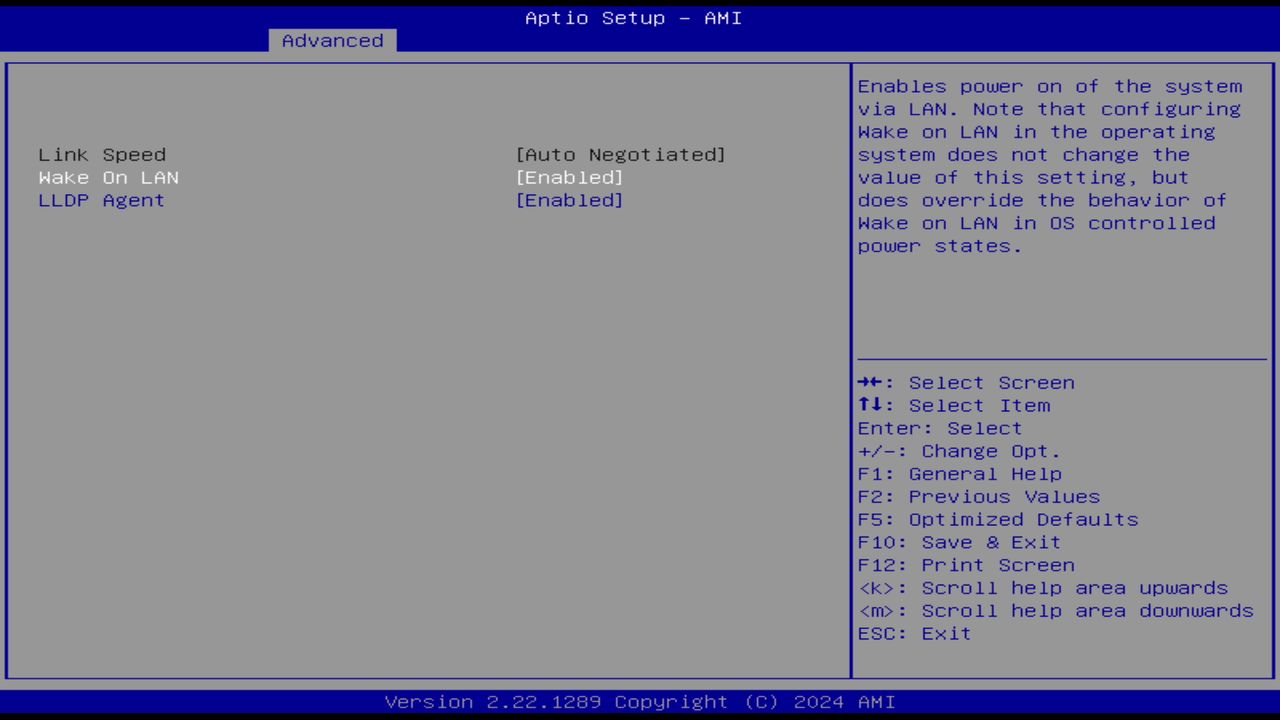
Task: Click the Scroll help area upwards hint
Action: [x=1043, y=589]
